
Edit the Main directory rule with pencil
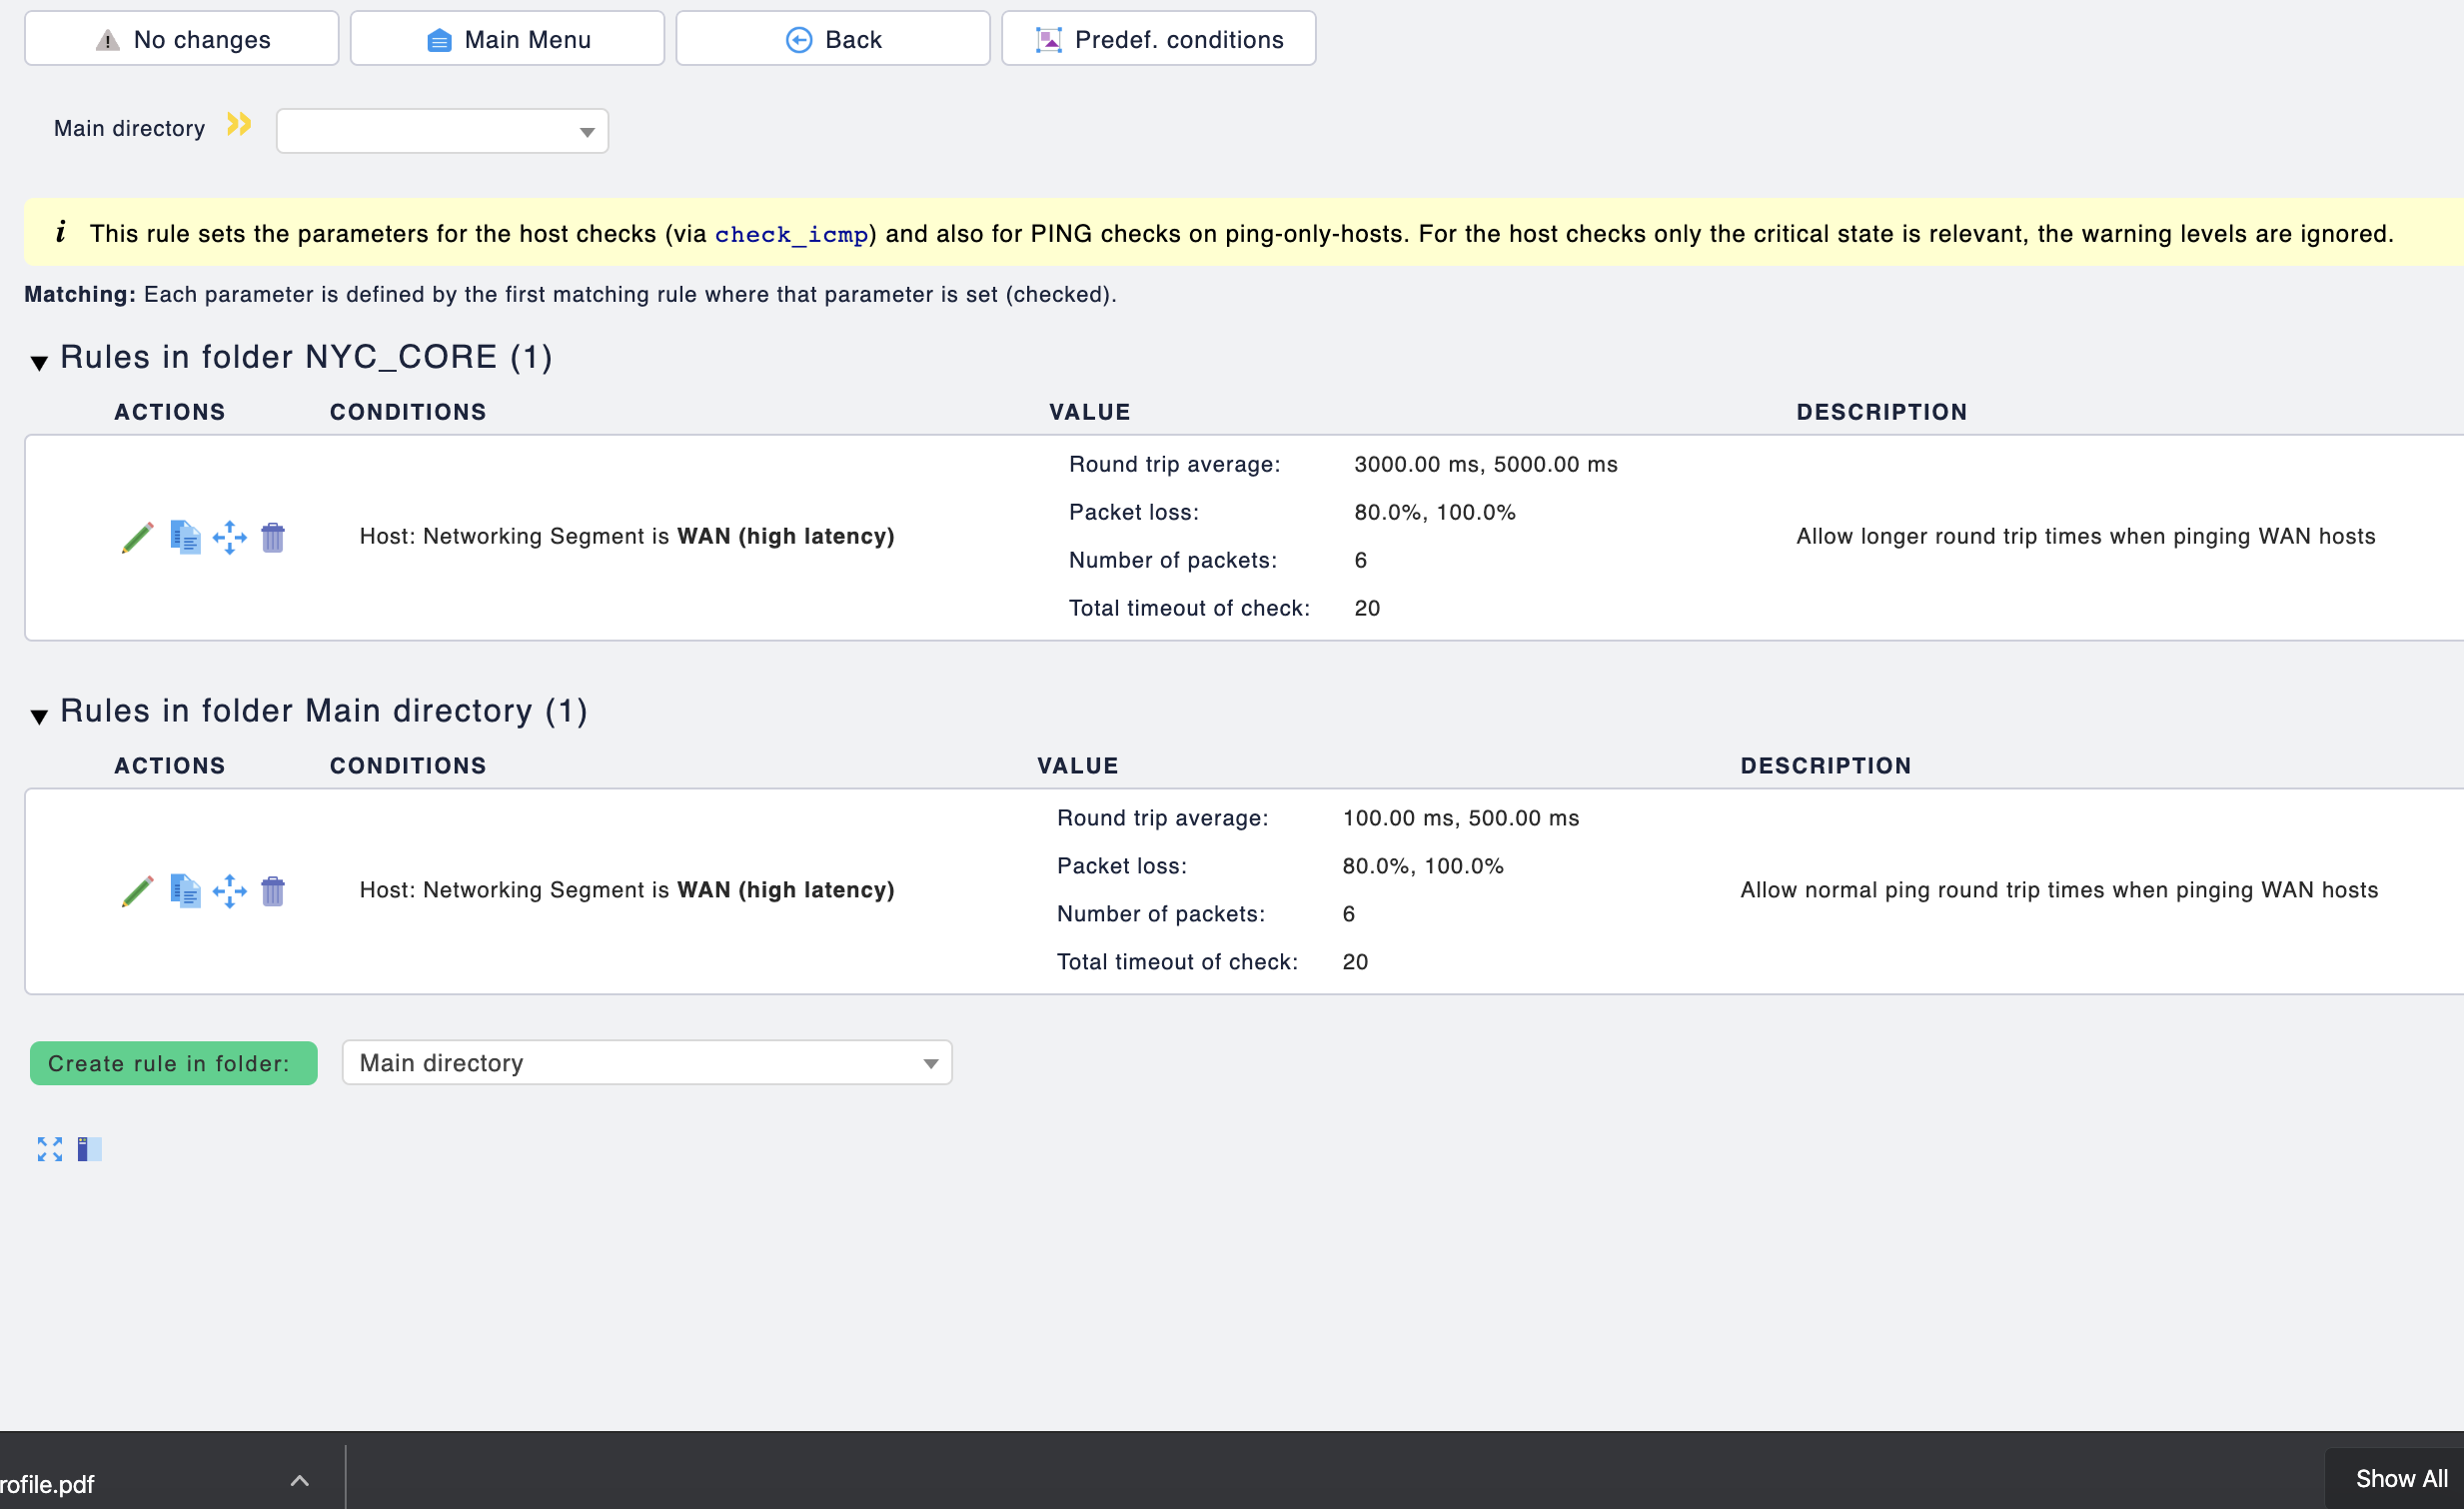coord(137,891)
